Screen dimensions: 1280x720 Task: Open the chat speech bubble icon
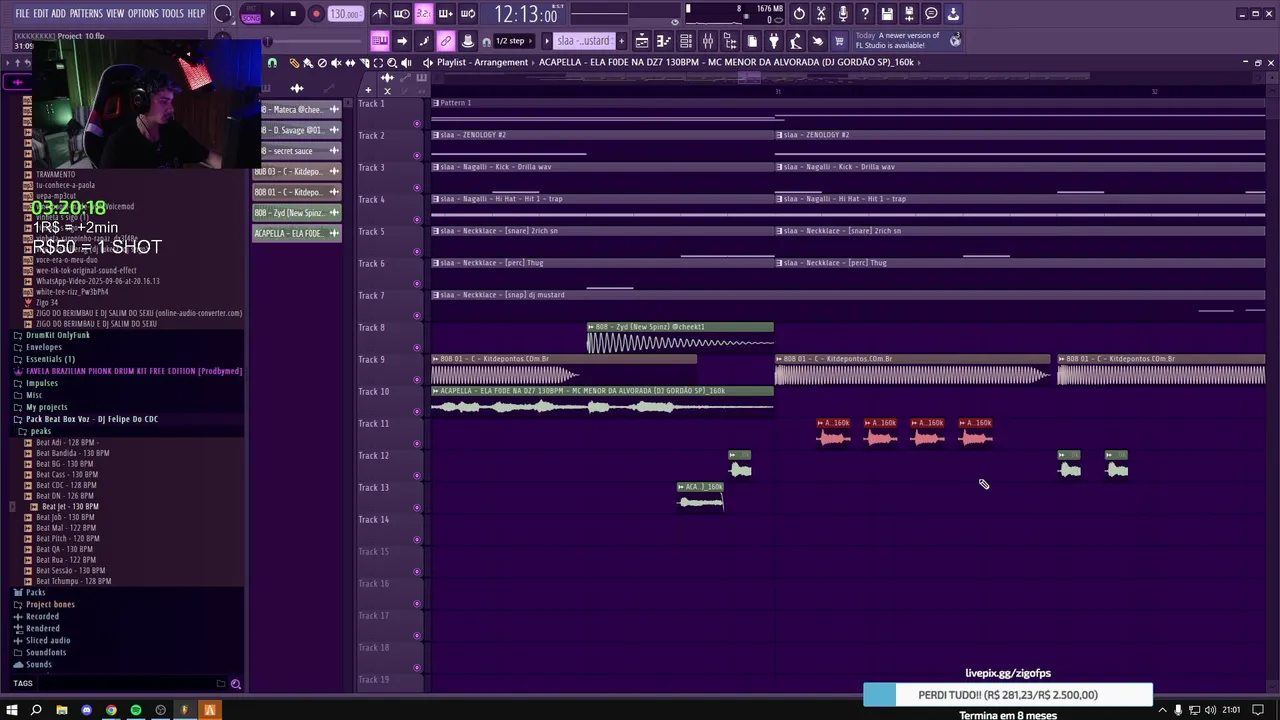click(x=931, y=14)
